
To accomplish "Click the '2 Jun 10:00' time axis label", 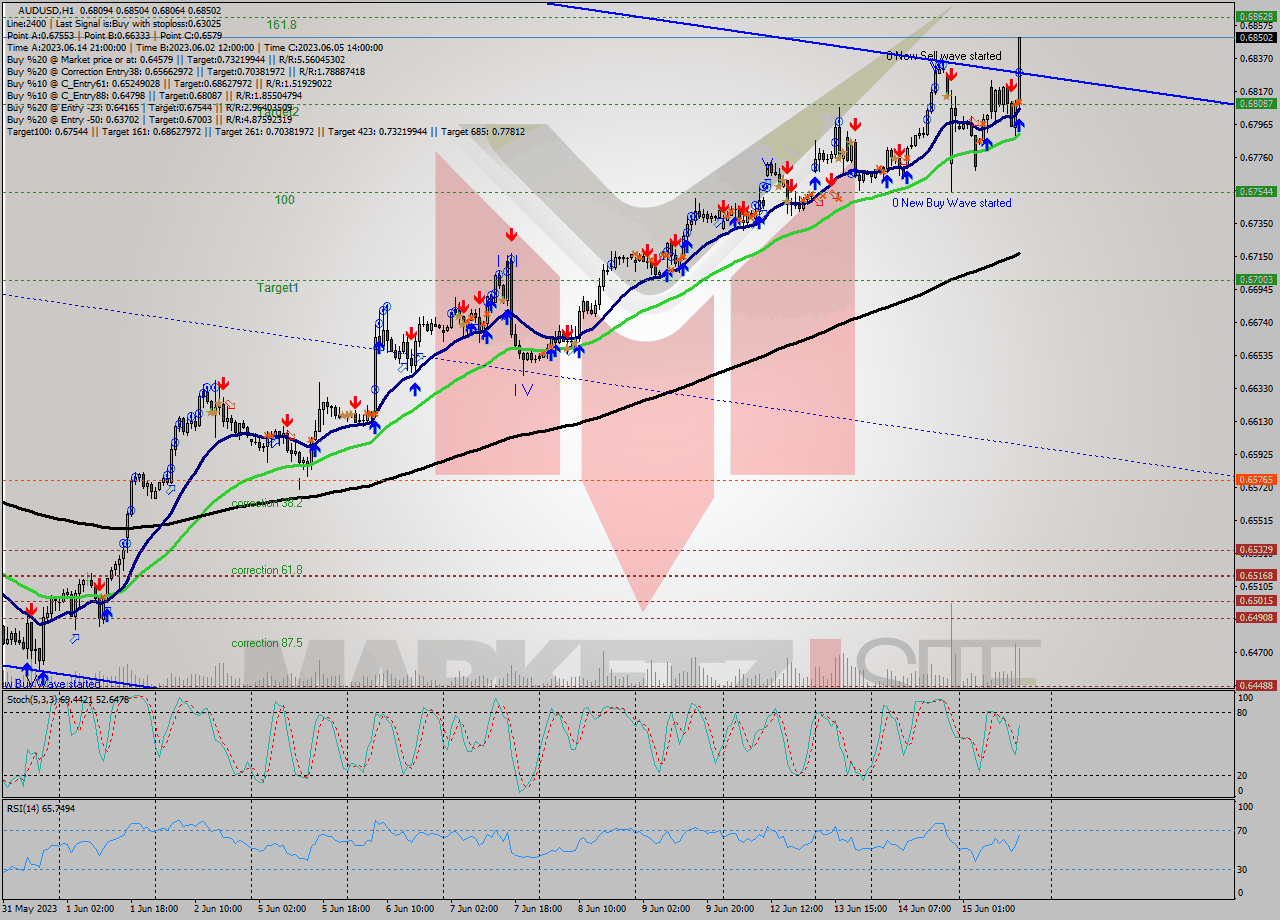I will coord(218,908).
